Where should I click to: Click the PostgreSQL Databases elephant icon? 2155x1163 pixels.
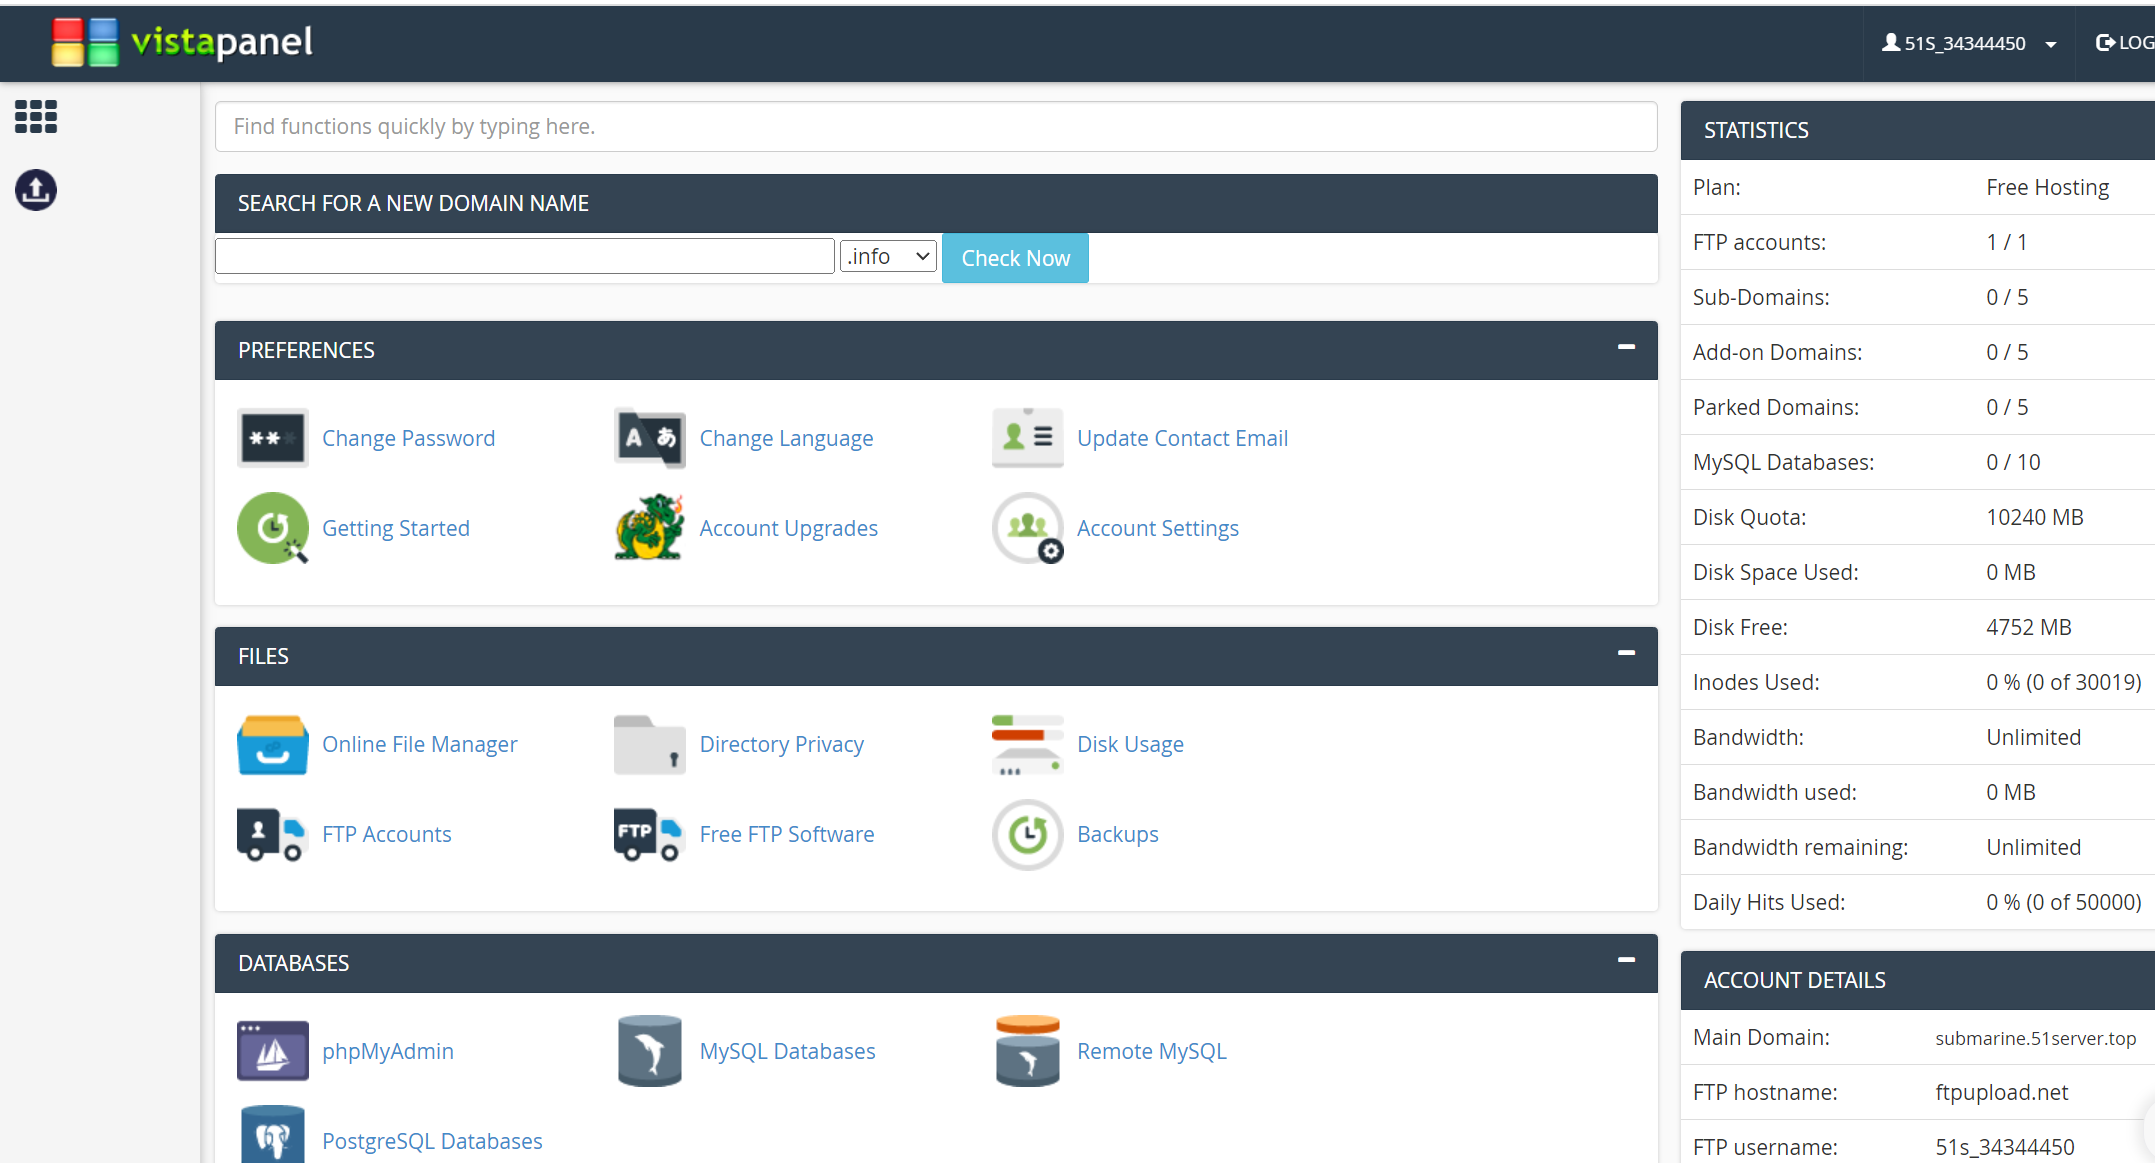pyautogui.click(x=272, y=1137)
